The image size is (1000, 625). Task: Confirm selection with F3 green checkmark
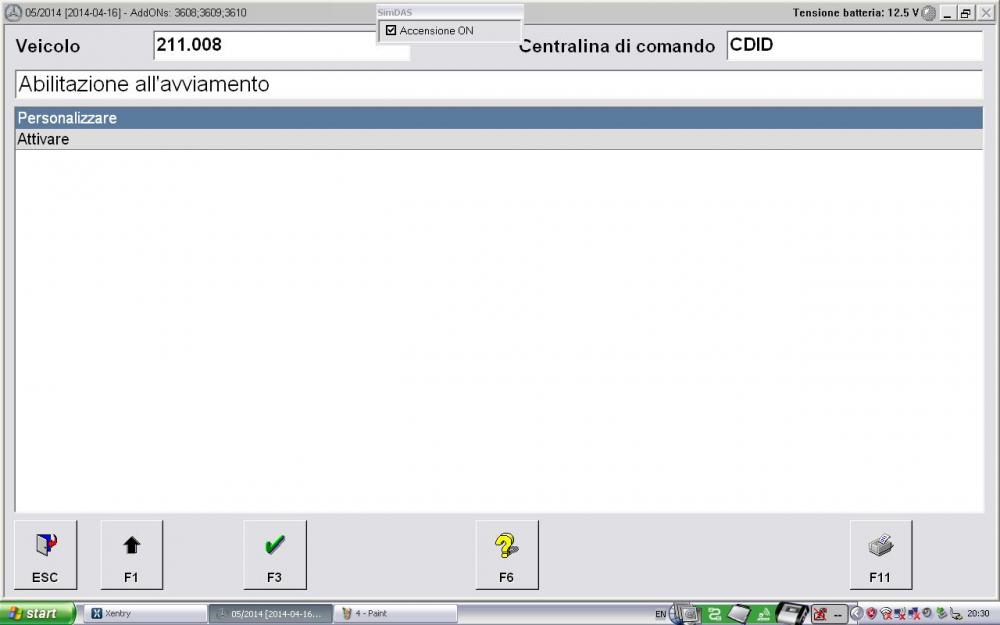274,554
